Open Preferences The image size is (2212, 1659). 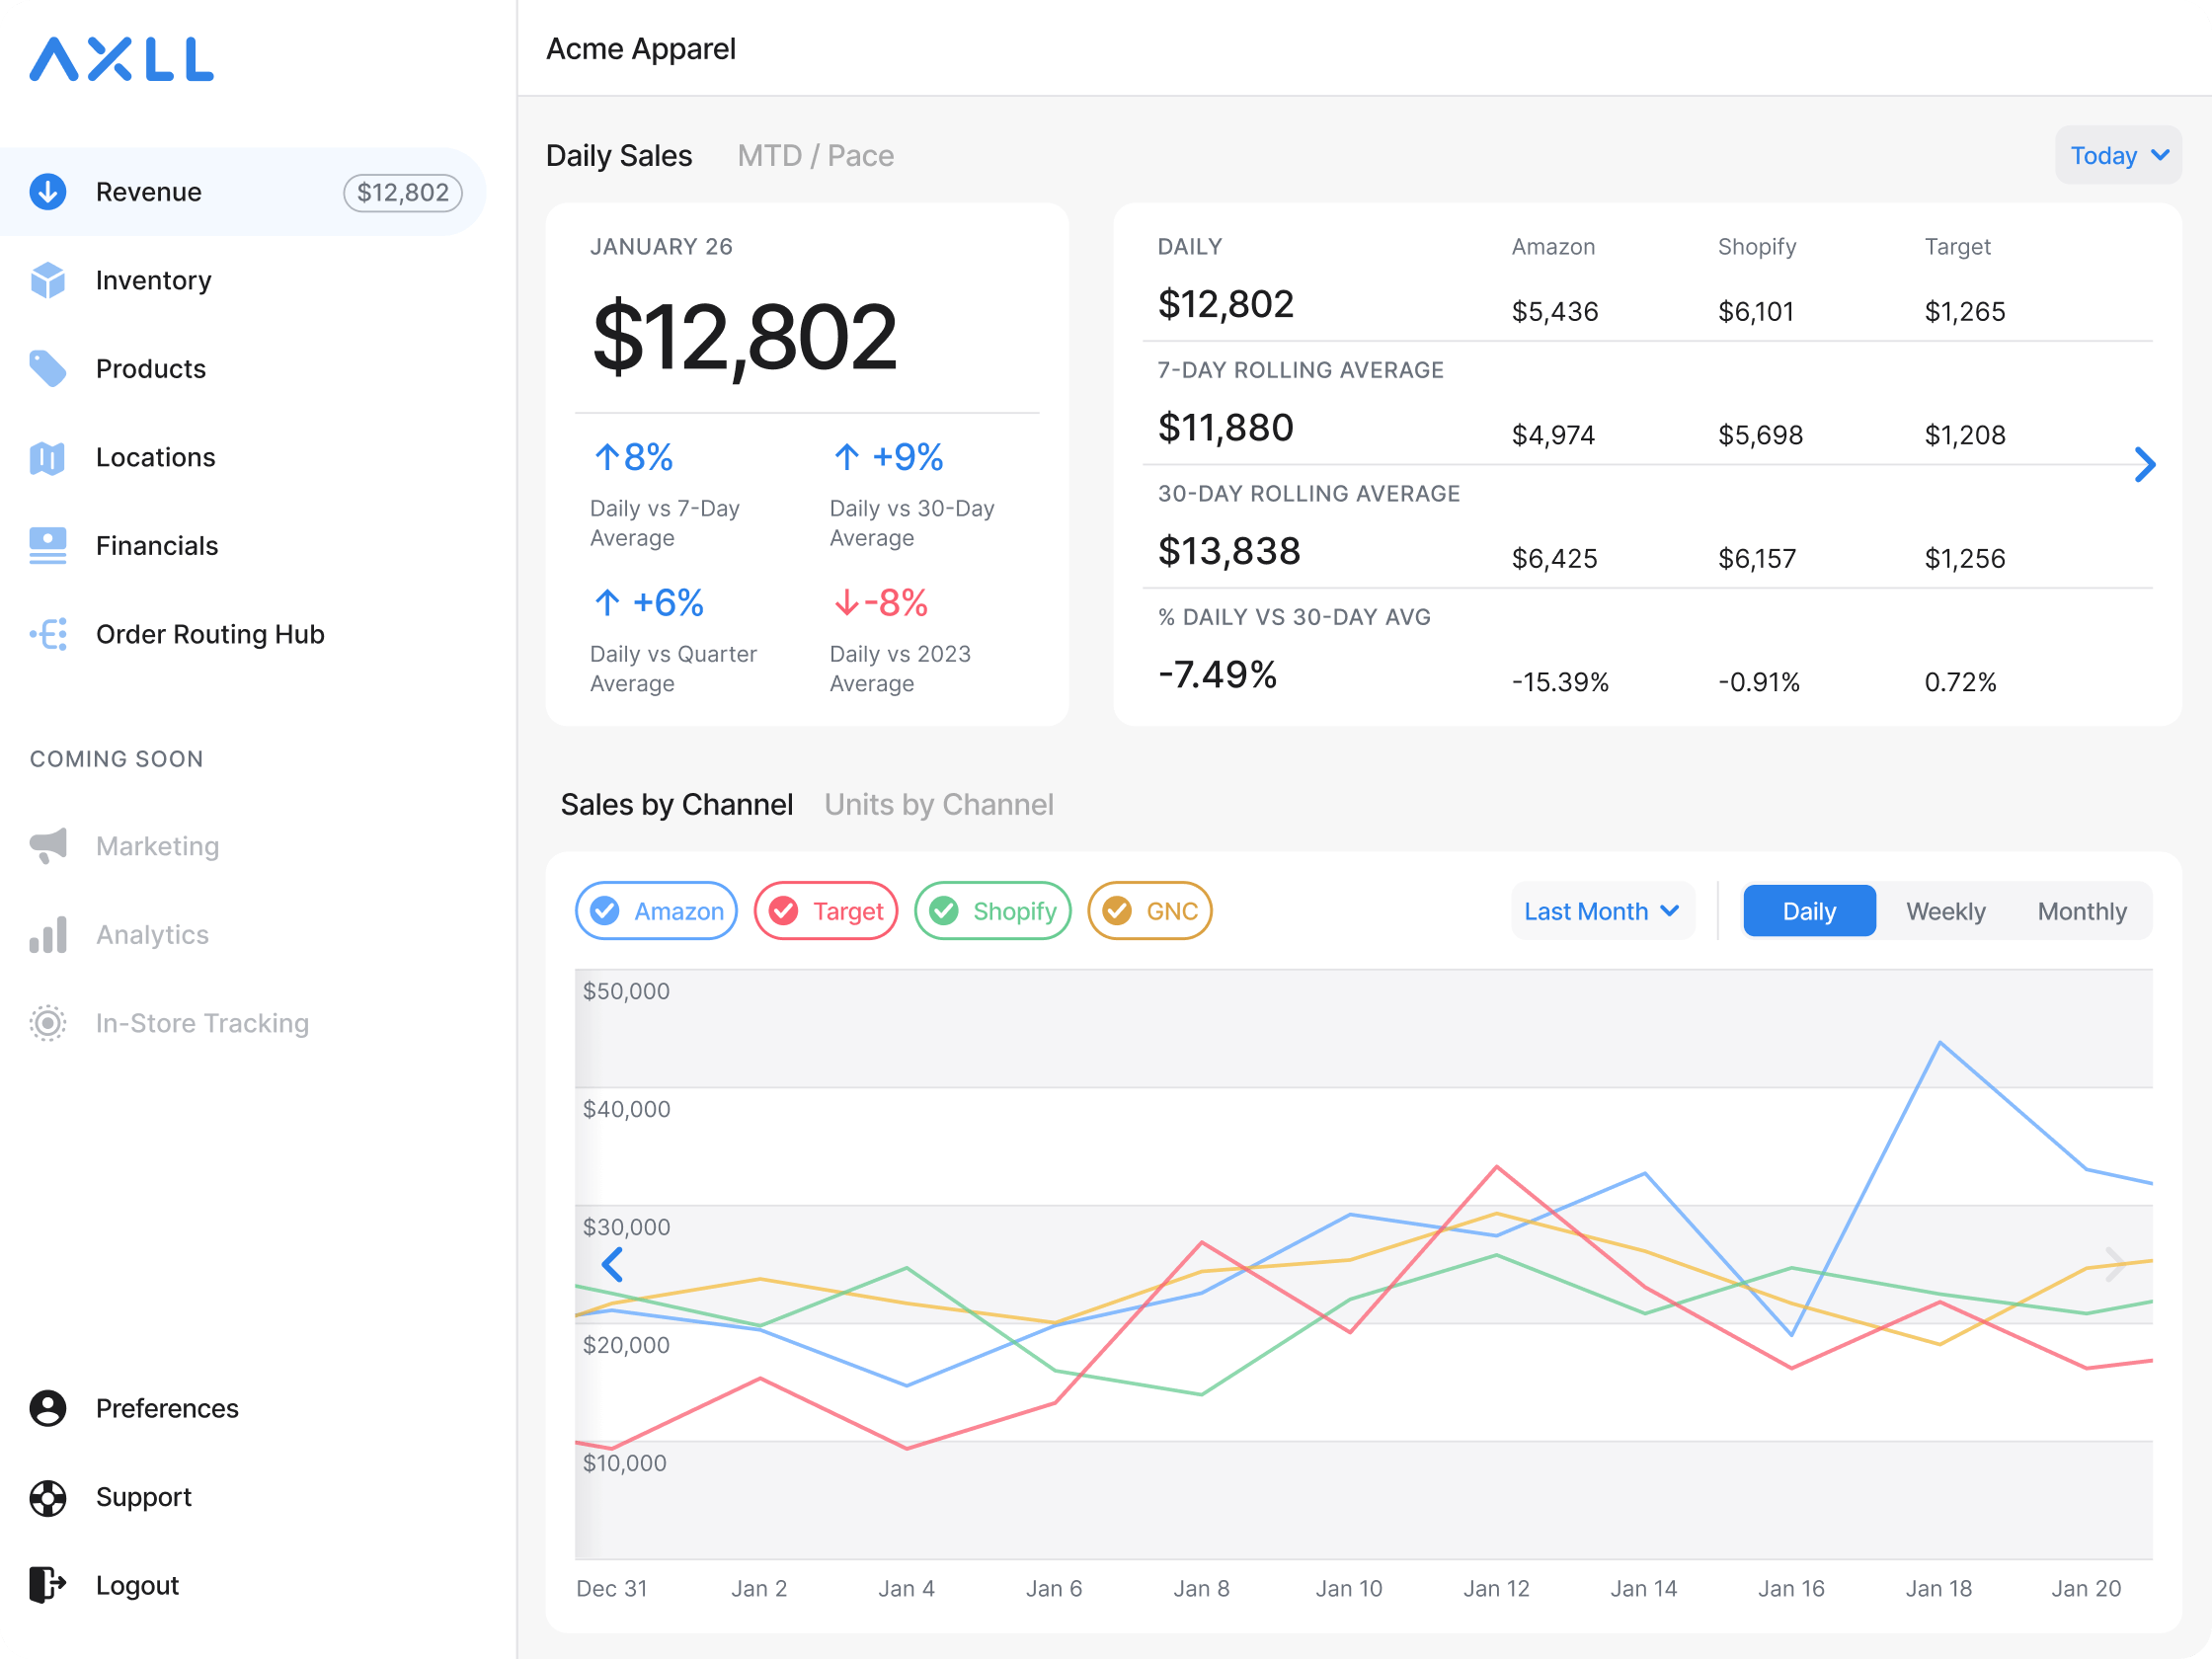243,1408
